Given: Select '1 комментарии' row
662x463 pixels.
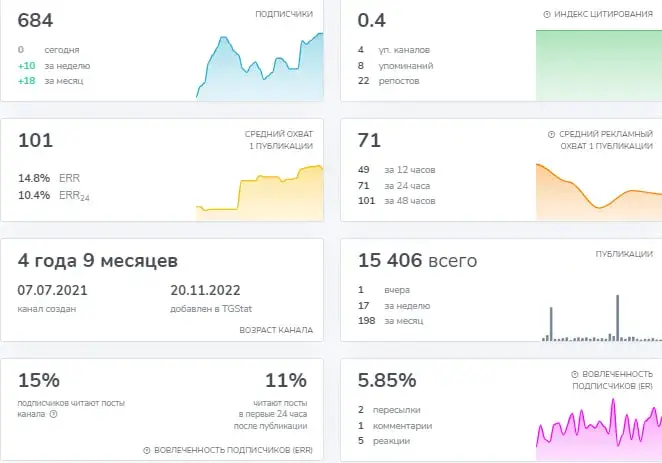Looking at the screenshot, I should click(395, 426).
